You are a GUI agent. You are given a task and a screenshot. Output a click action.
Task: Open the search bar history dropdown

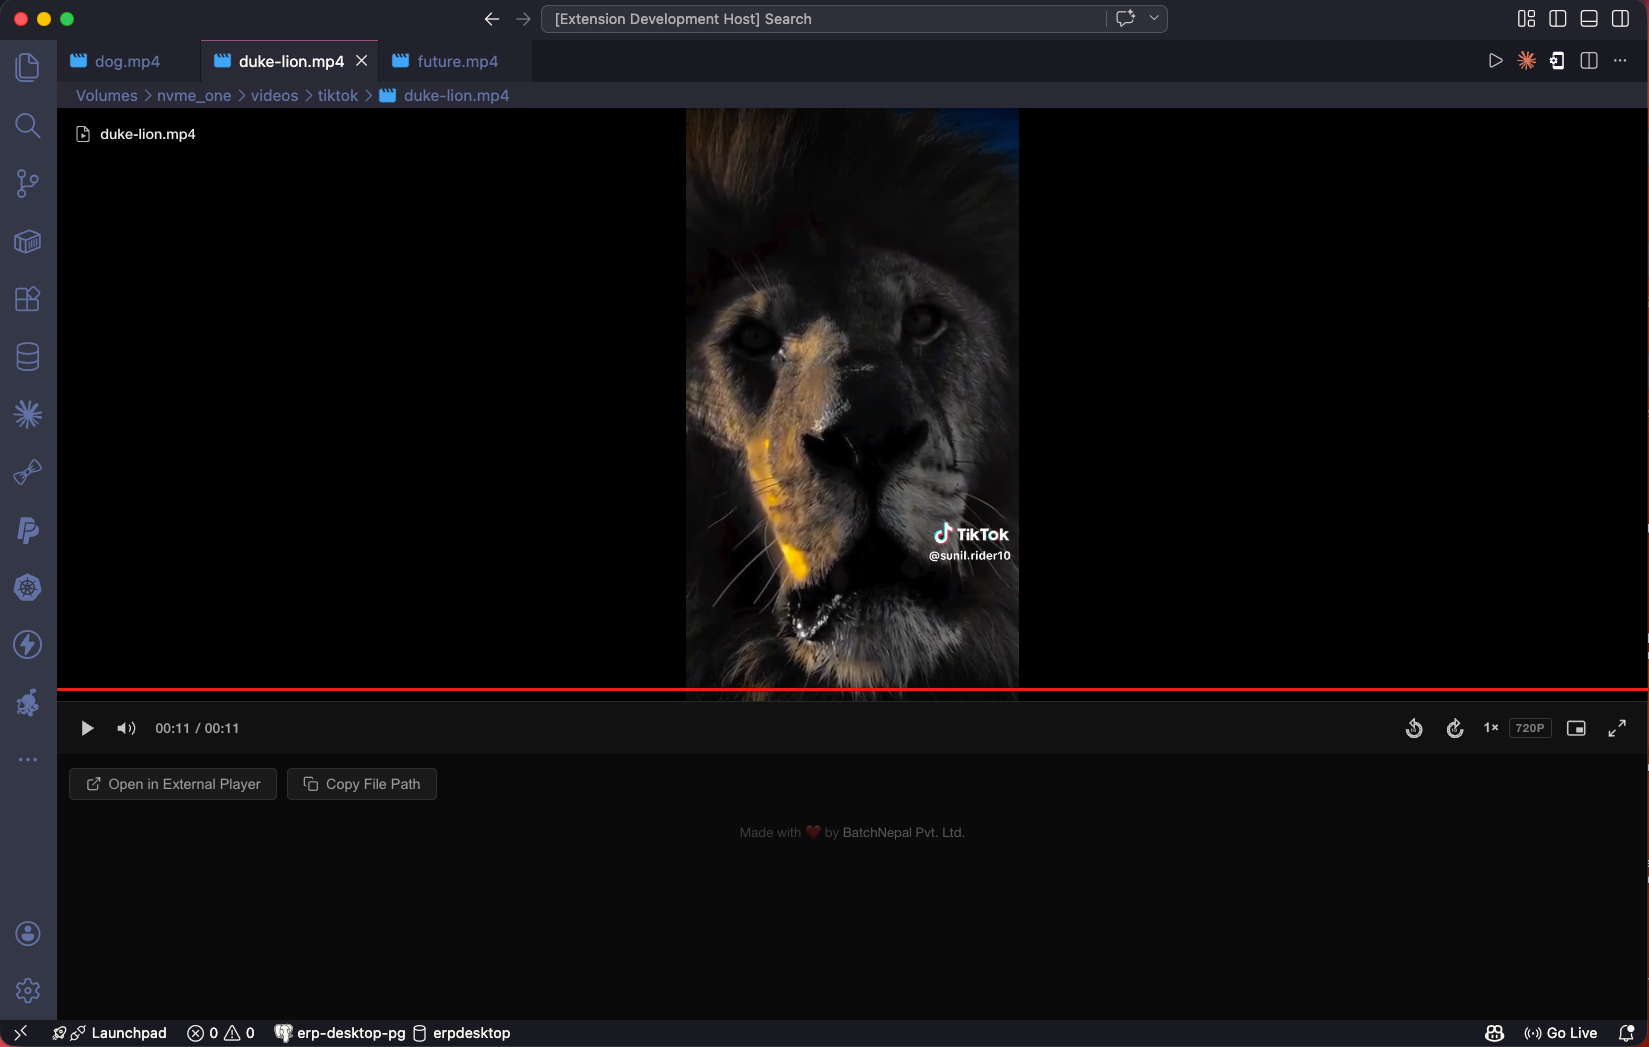tap(1152, 18)
